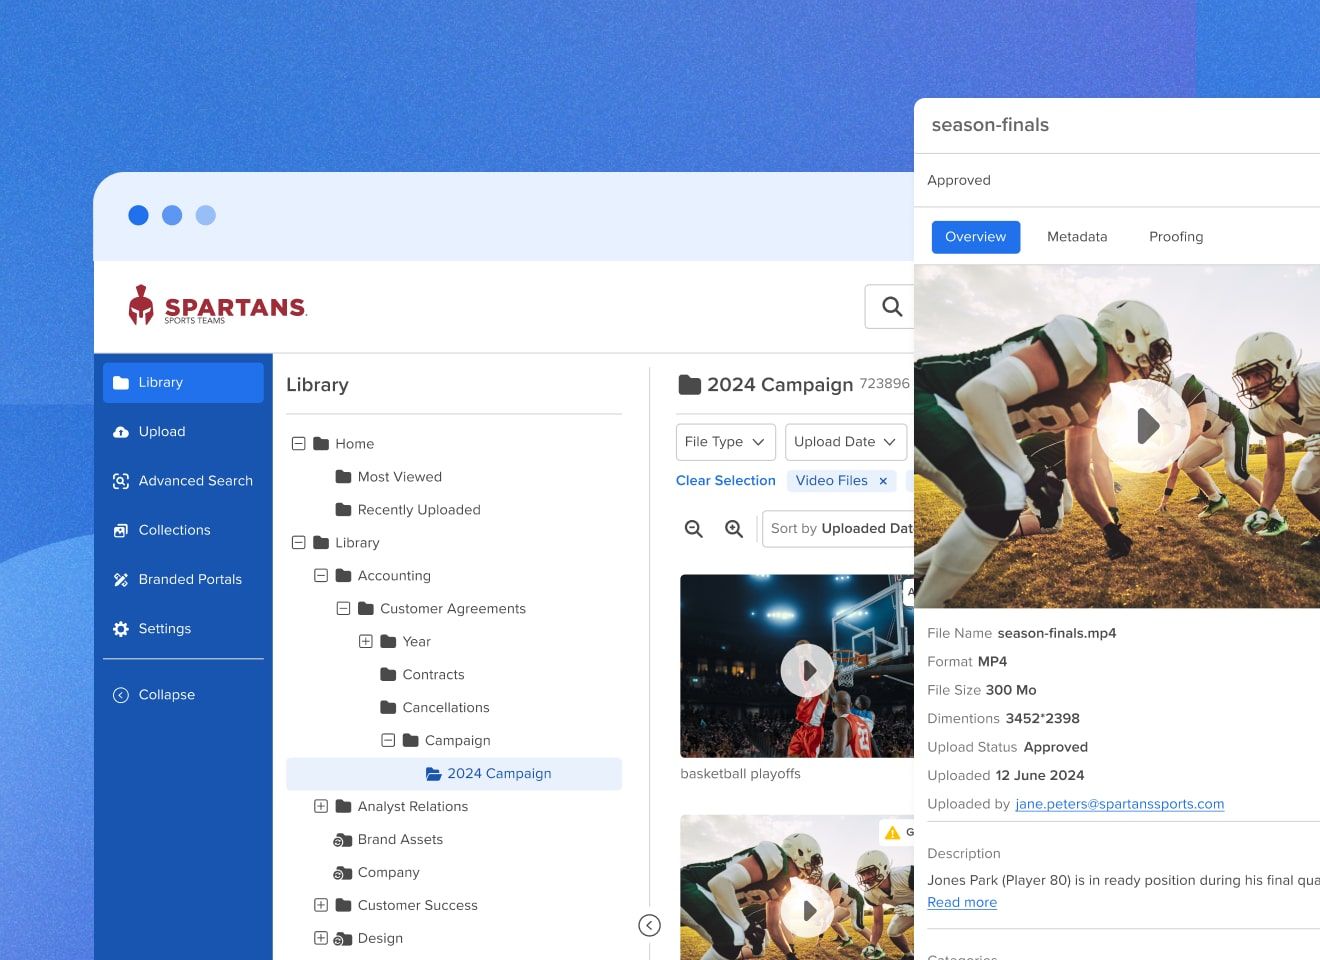
Task: Click the upload date 12 June 2024
Action: click(x=1040, y=776)
